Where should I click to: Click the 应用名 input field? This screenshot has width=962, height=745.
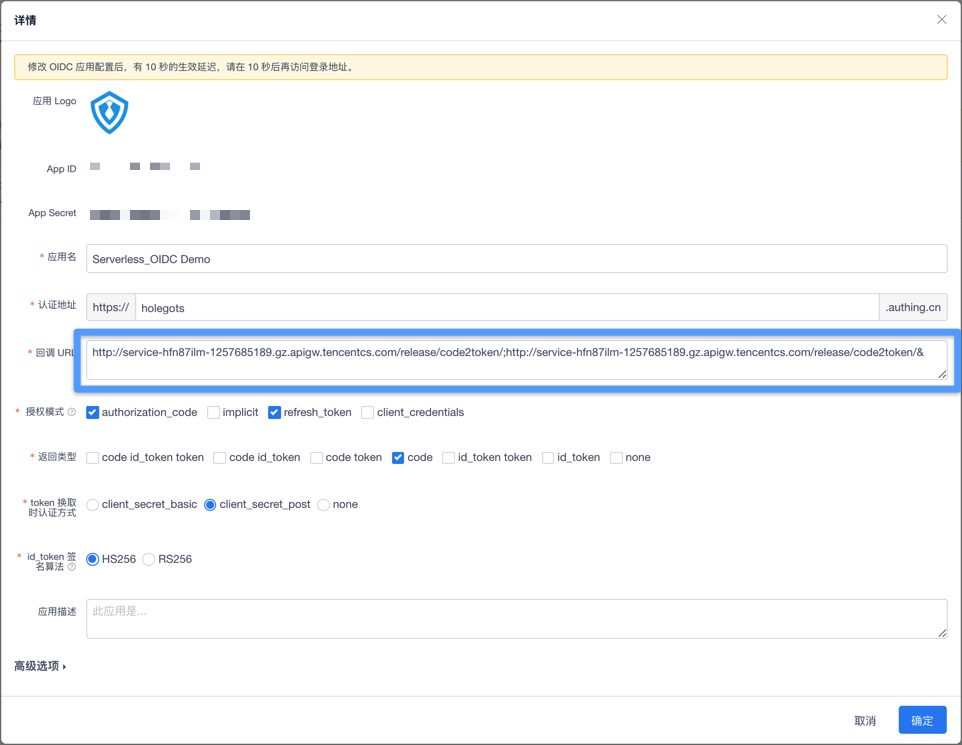click(516, 258)
